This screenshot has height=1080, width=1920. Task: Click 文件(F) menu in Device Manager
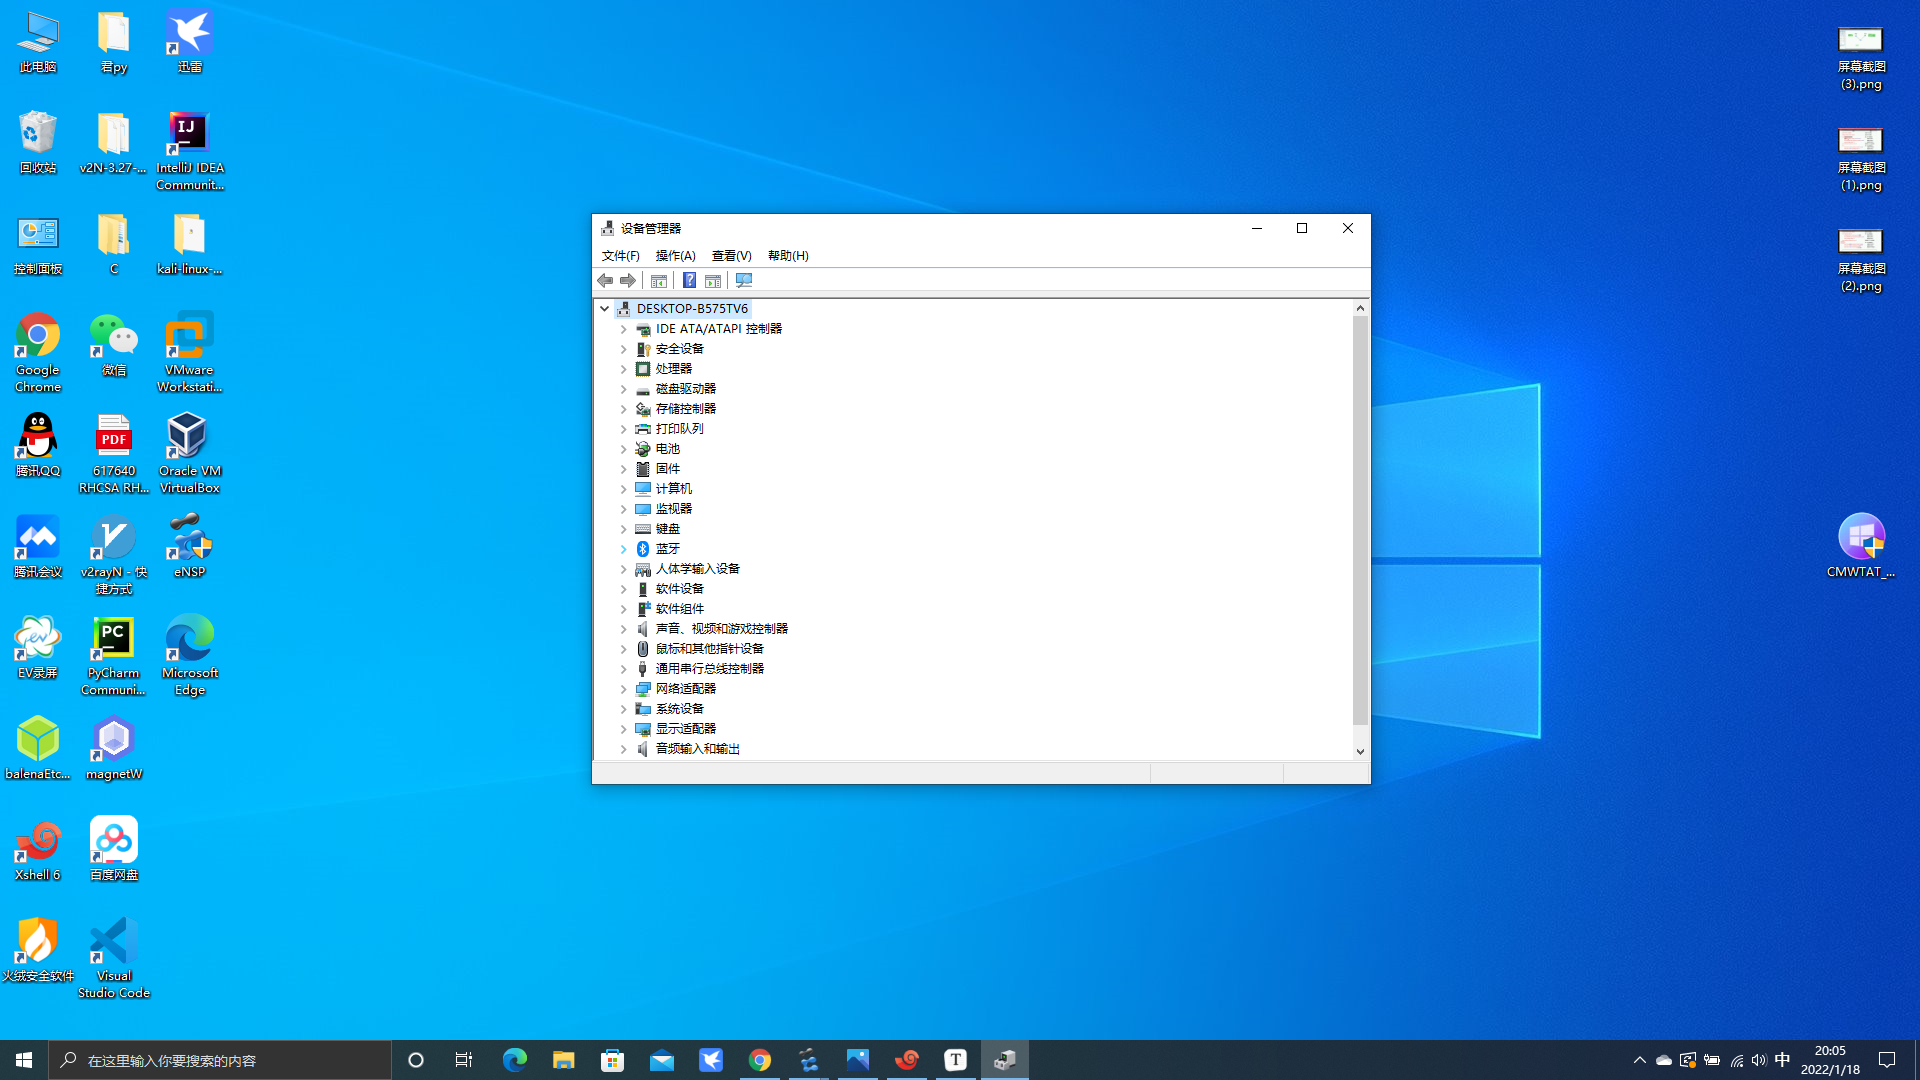pyautogui.click(x=620, y=255)
